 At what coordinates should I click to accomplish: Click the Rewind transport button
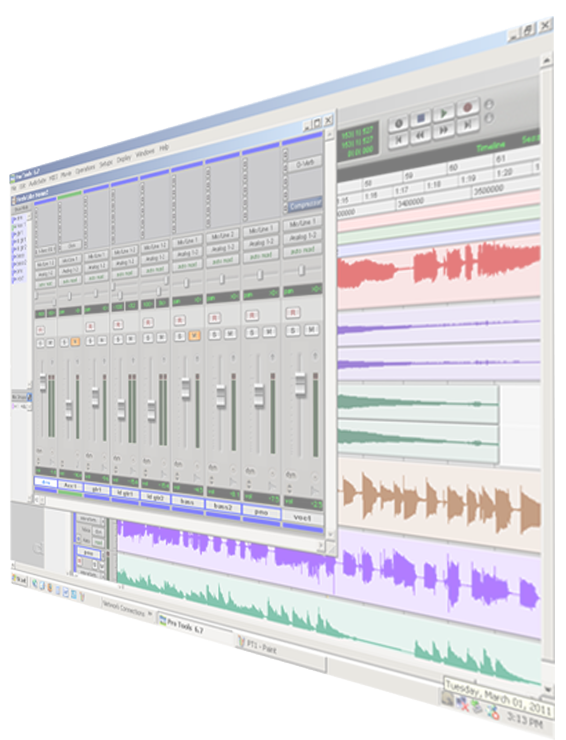420,136
